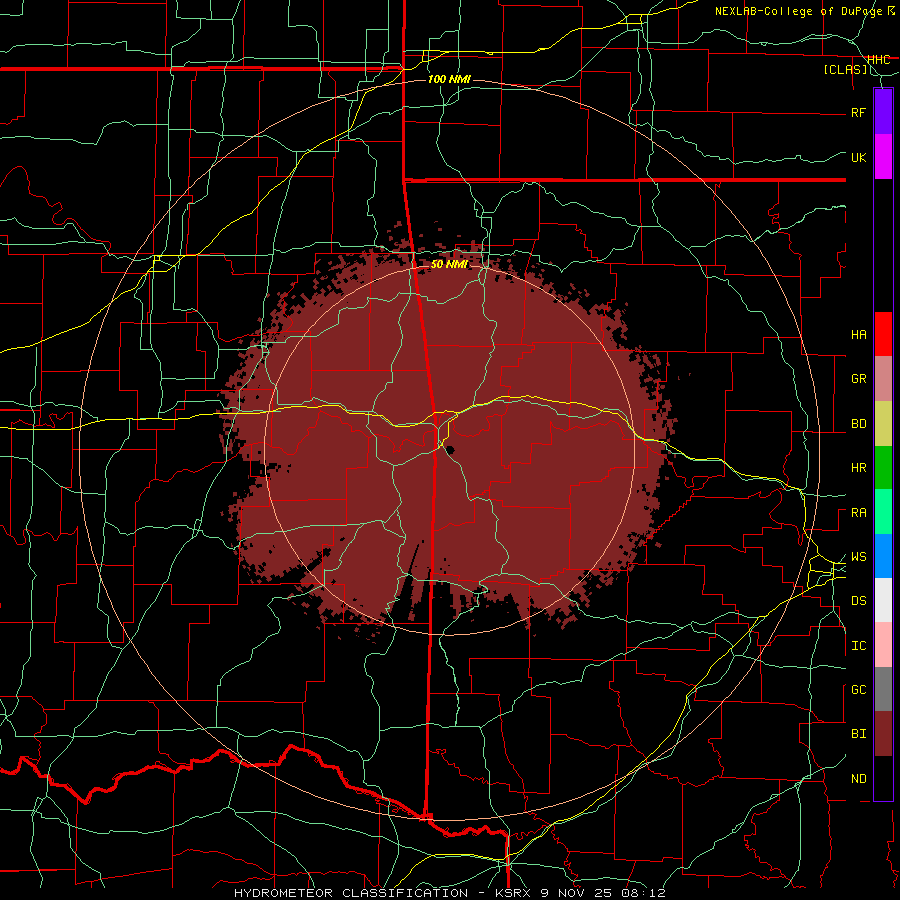
Task: Select the BD legend label
Action: 858,424
